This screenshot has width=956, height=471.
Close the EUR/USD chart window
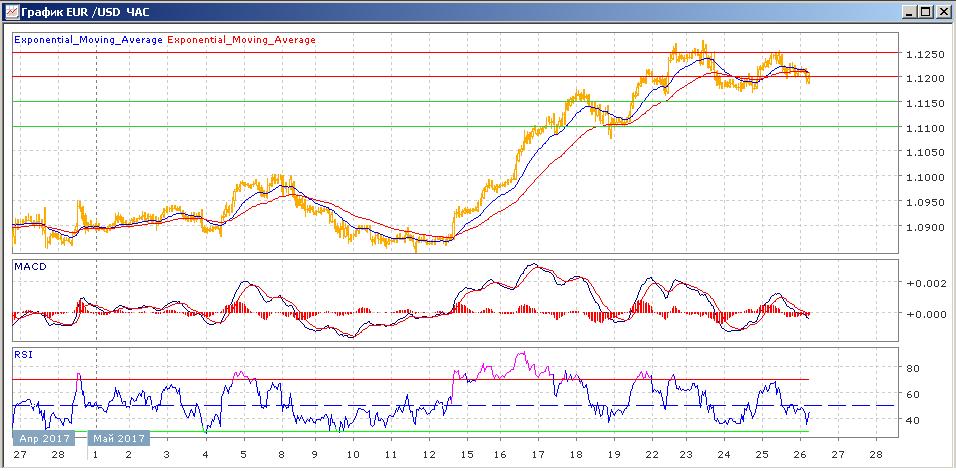[942, 12]
